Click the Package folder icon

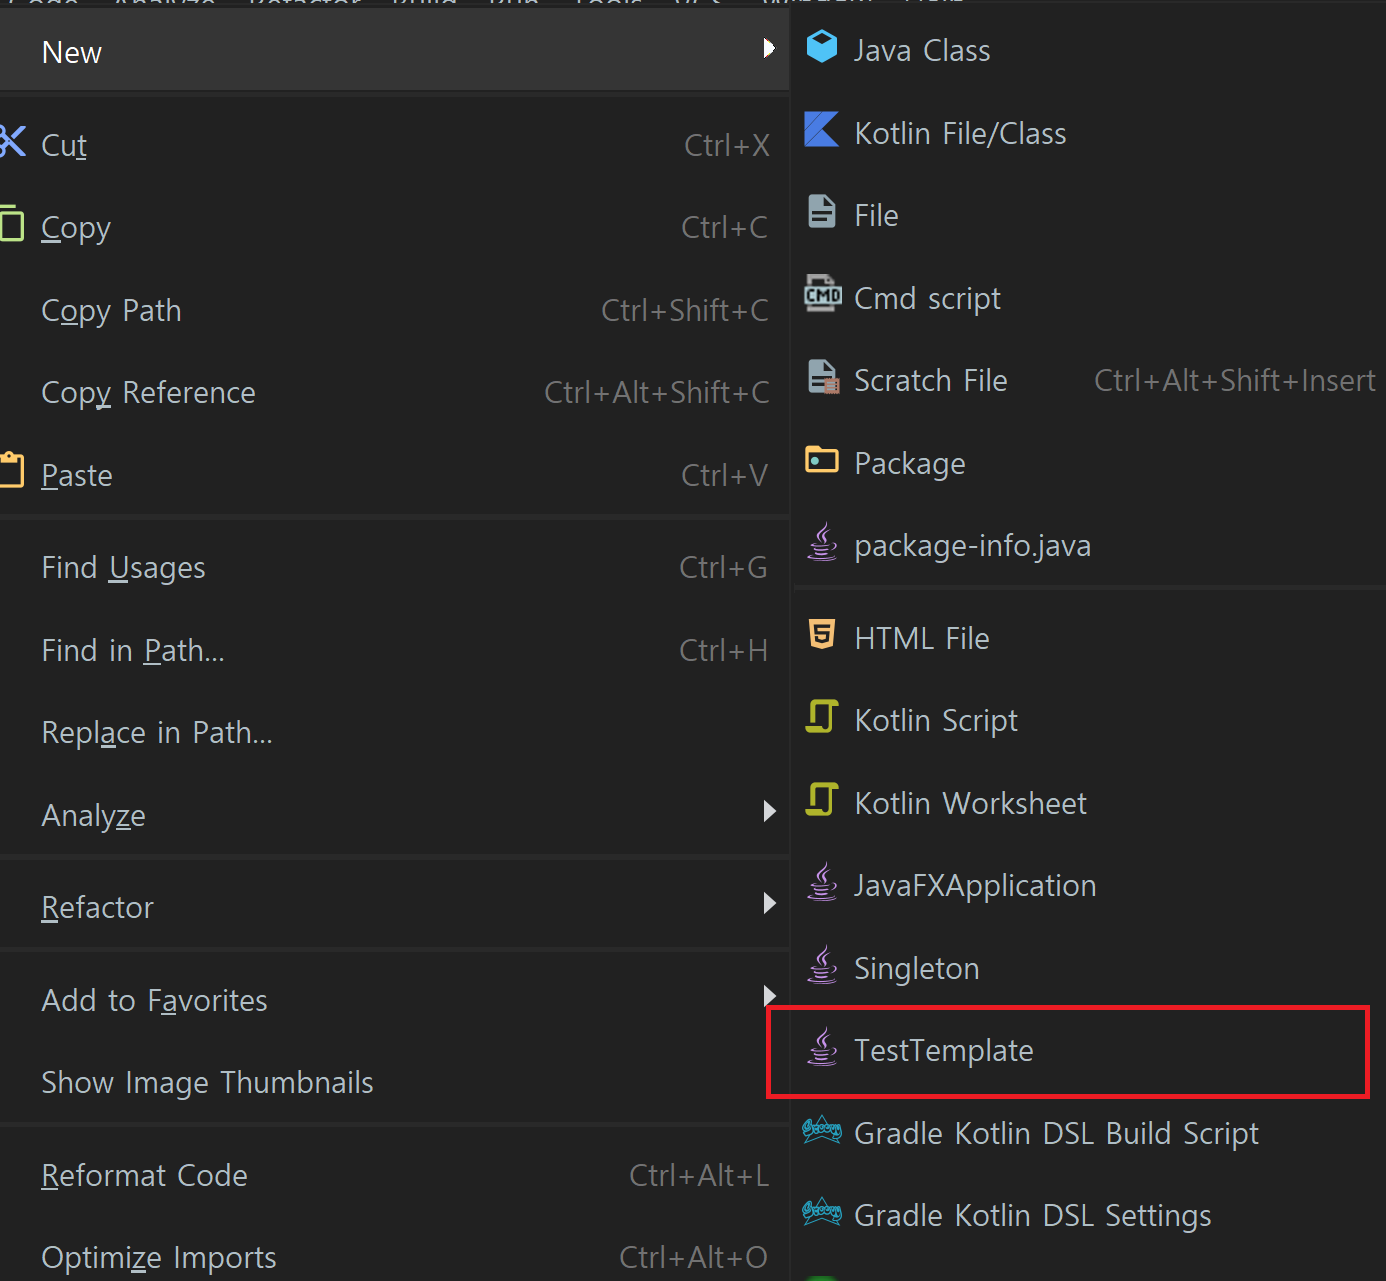click(x=822, y=460)
